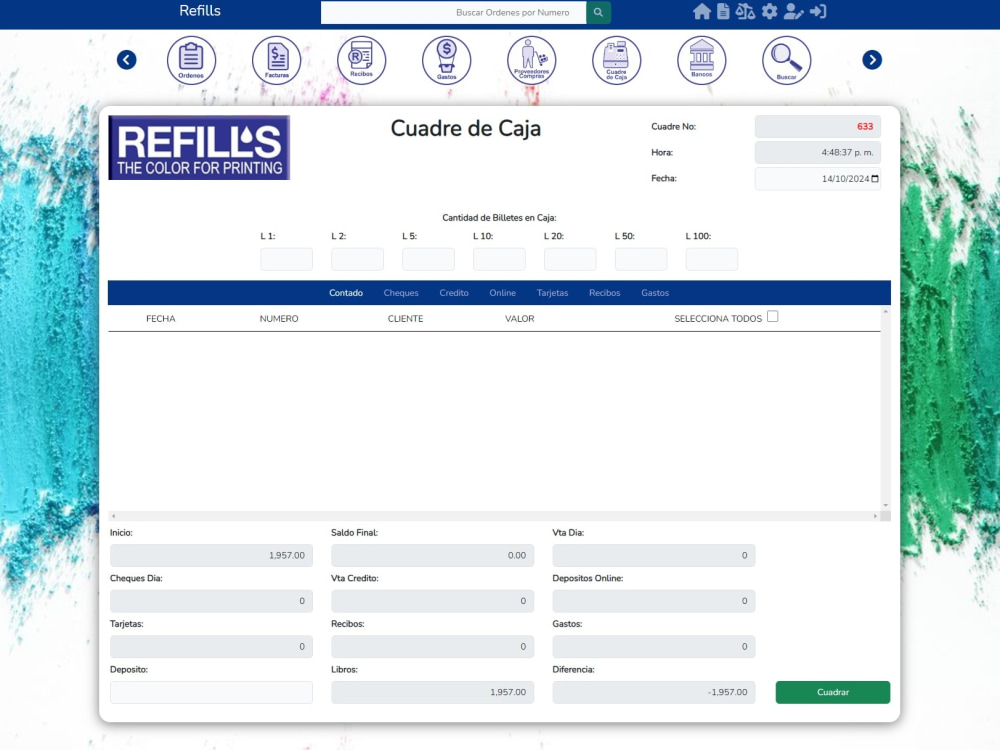1000x750 pixels.
Task: Focus the L 10 bills field
Action: (x=499, y=260)
